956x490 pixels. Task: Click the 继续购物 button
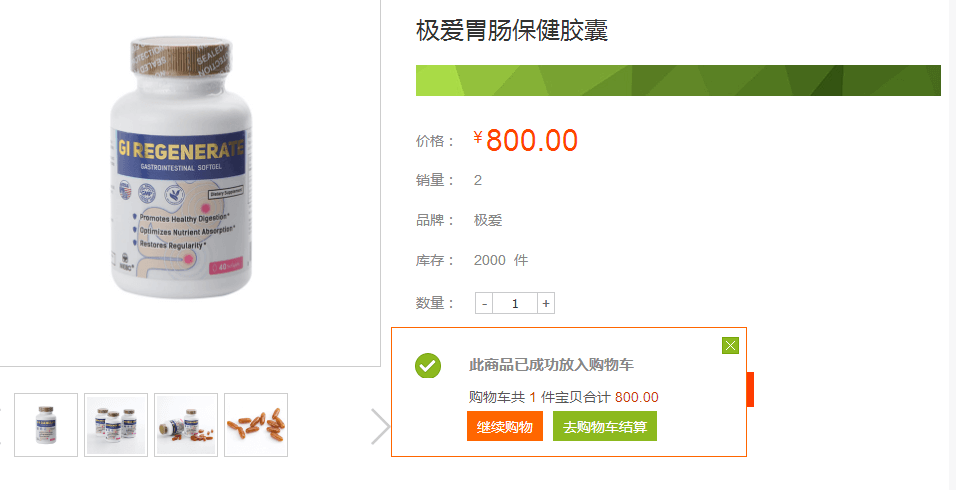click(505, 426)
